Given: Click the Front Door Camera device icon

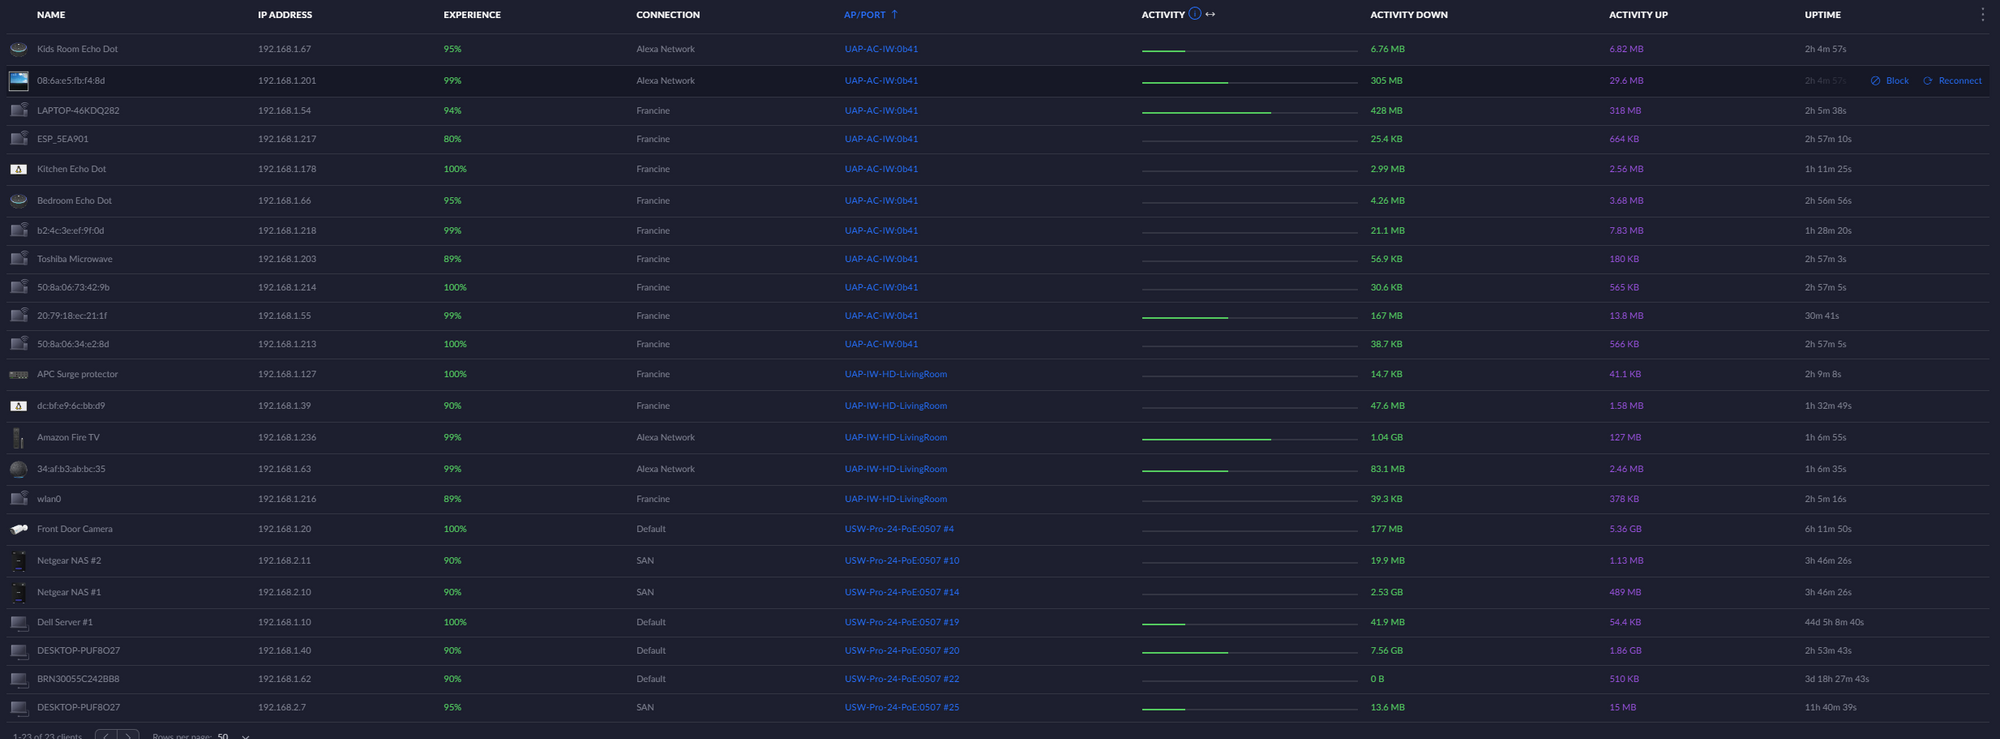Looking at the screenshot, I should pyautogui.click(x=18, y=529).
